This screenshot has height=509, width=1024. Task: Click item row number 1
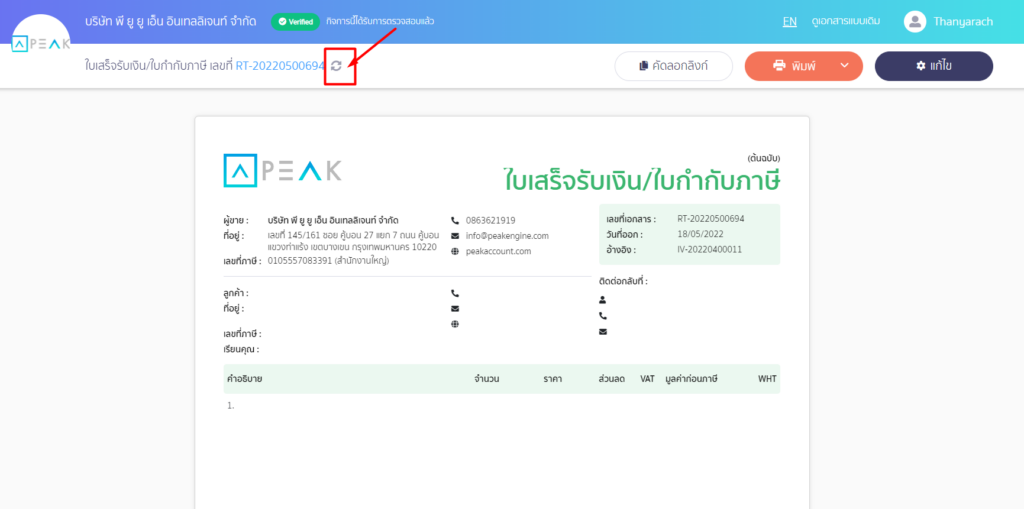(230, 406)
